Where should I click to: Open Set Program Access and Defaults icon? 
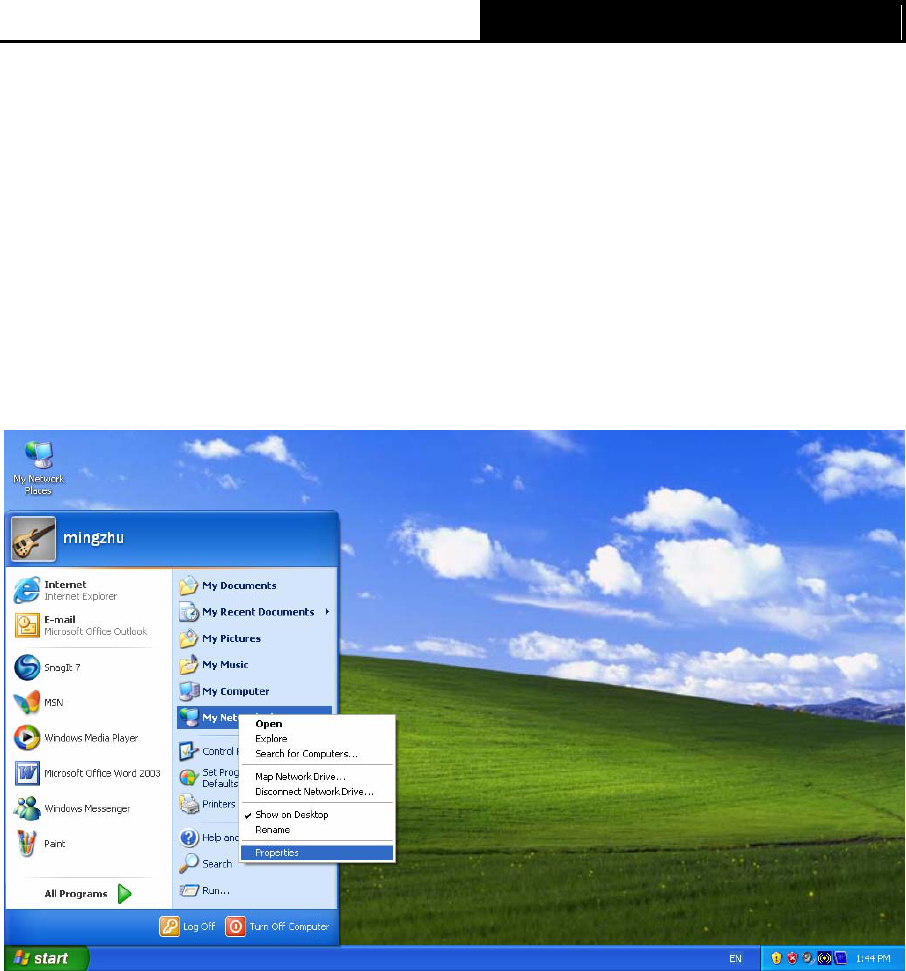coord(188,777)
